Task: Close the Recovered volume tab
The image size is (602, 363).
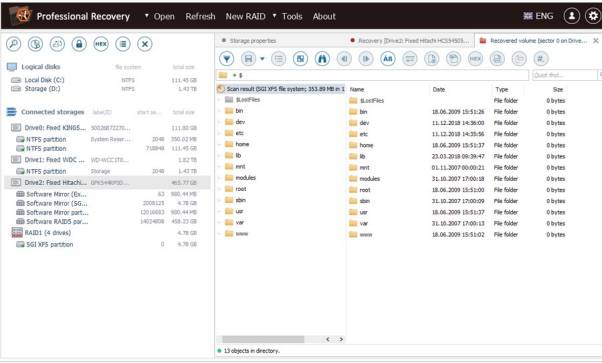Action: coord(596,41)
